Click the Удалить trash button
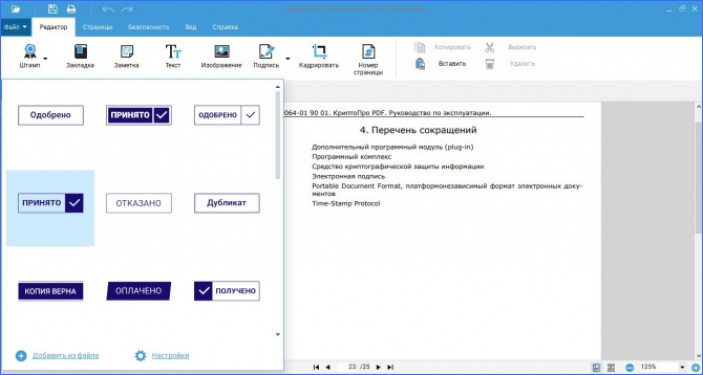This screenshot has width=703, height=375. pyautogui.click(x=510, y=64)
